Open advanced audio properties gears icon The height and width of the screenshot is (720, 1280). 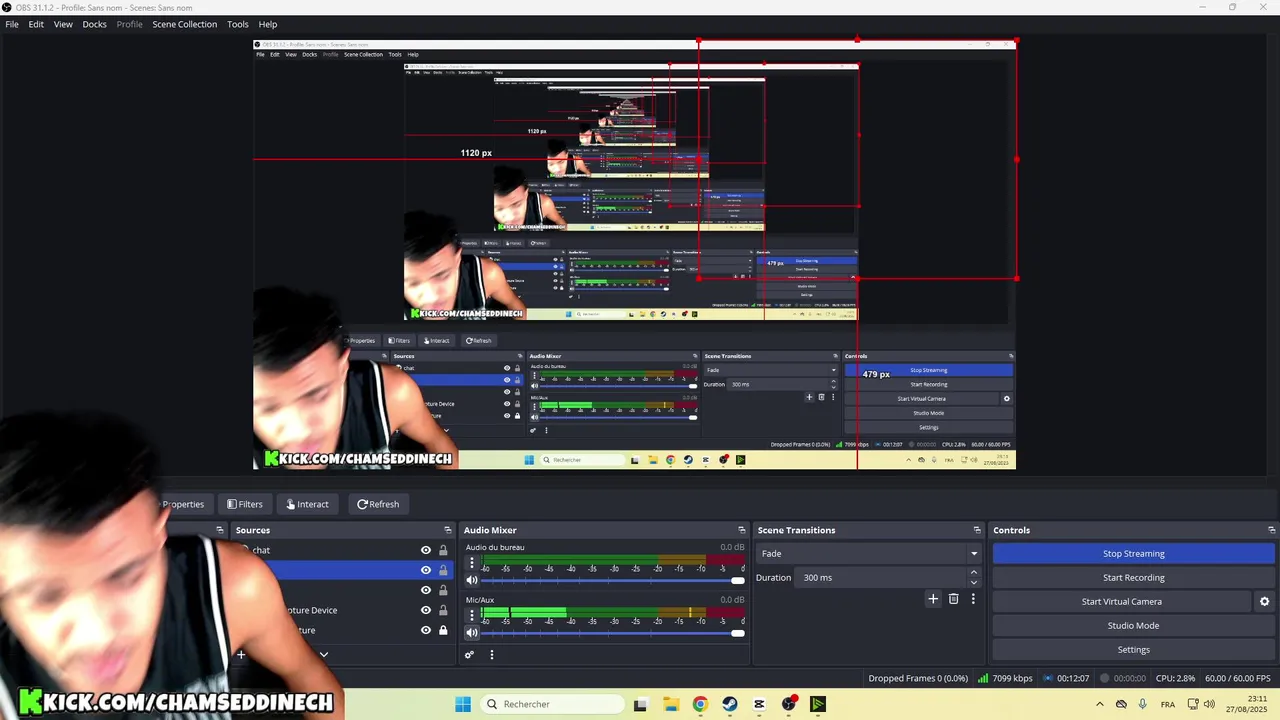(x=469, y=655)
